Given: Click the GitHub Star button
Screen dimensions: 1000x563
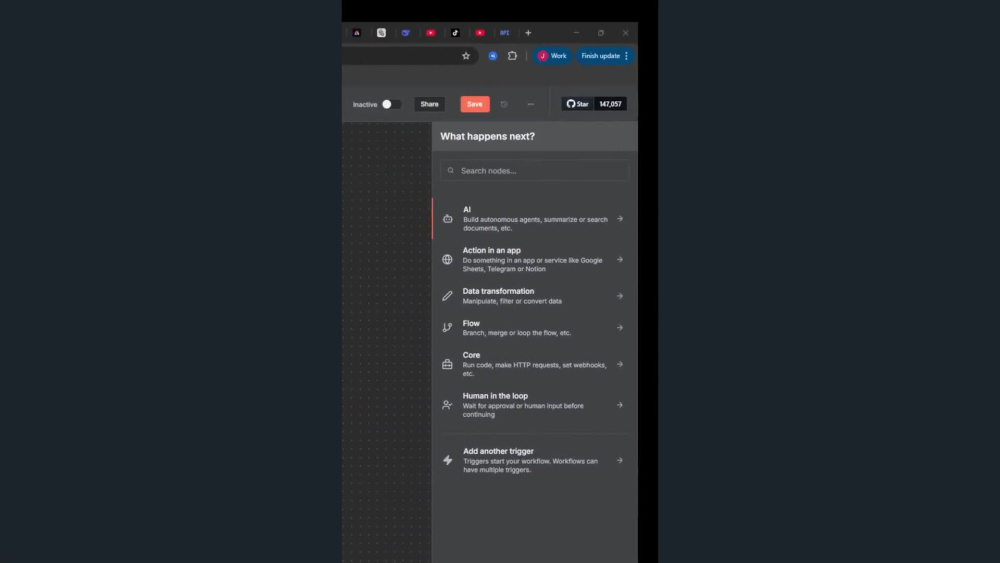Looking at the screenshot, I should pyautogui.click(x=578, y=104).
